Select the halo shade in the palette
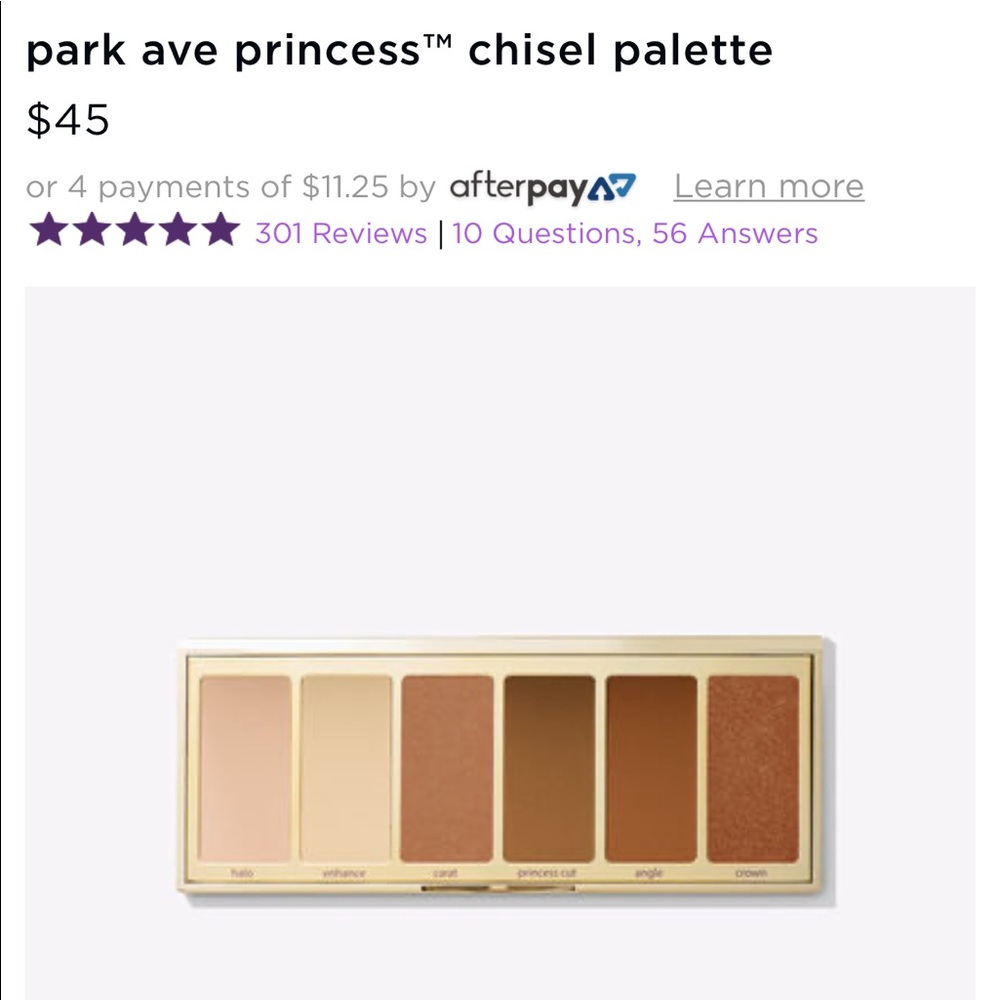 coord(244,772)
